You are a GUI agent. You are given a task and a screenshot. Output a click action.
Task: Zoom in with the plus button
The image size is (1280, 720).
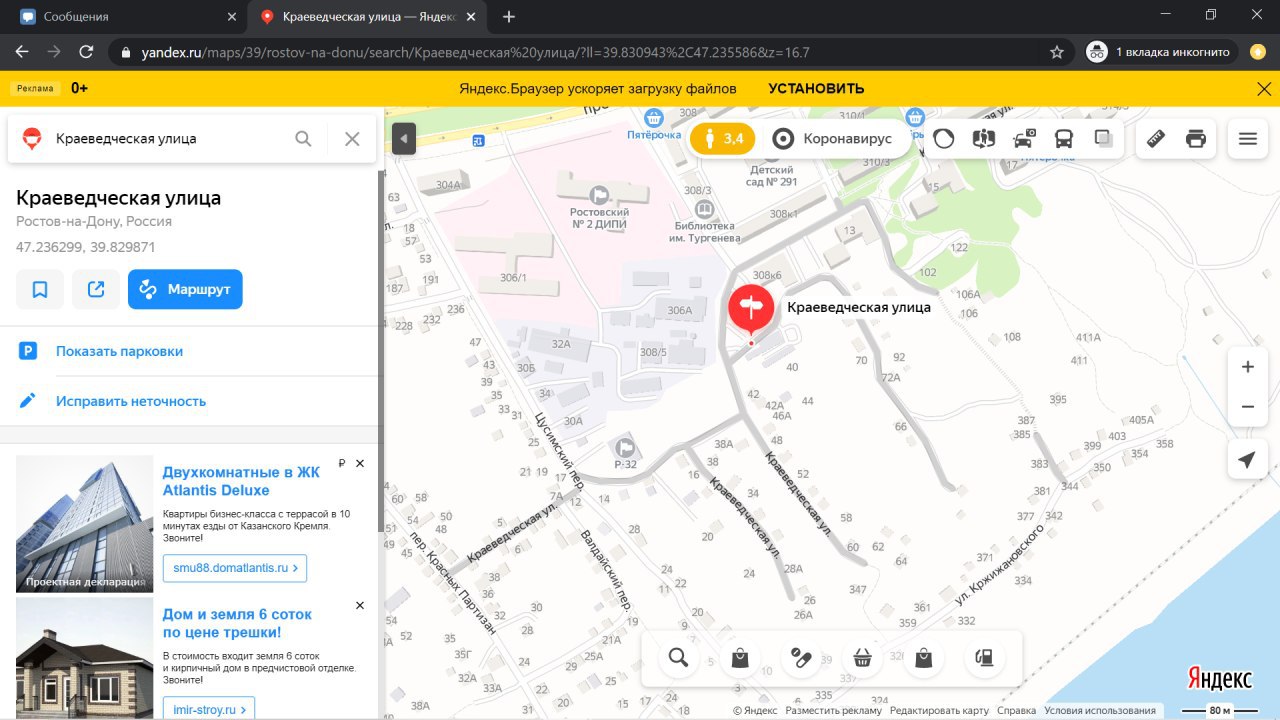click(x=1247, y=367)
